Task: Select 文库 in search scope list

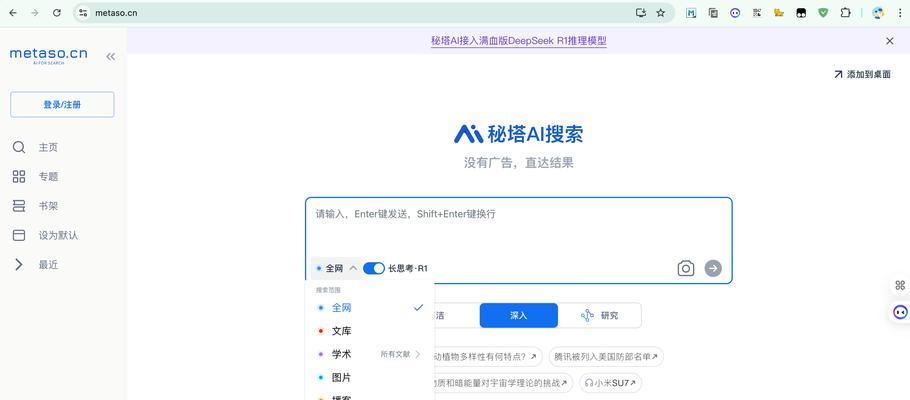Action: (x=370, y=331)
